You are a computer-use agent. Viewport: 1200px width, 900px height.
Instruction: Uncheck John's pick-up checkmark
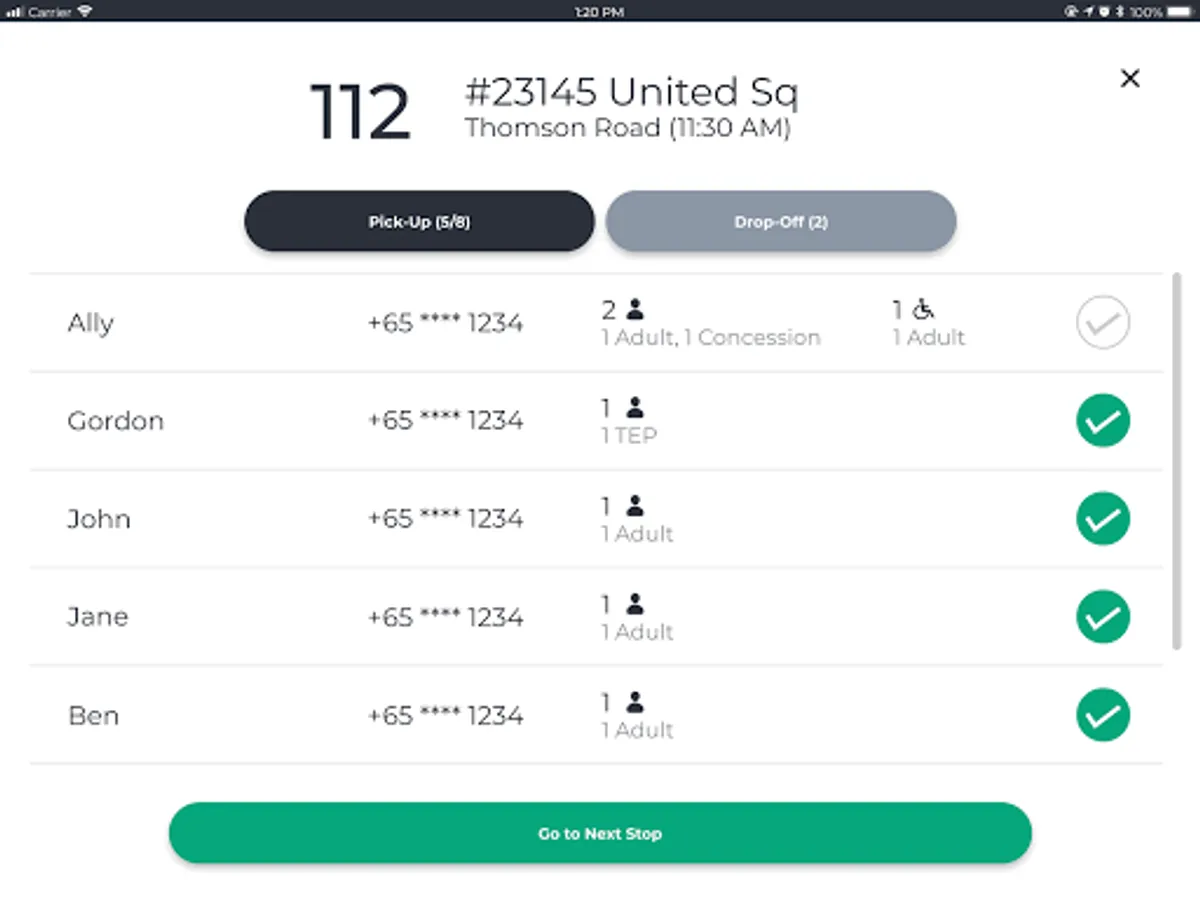1103,519
